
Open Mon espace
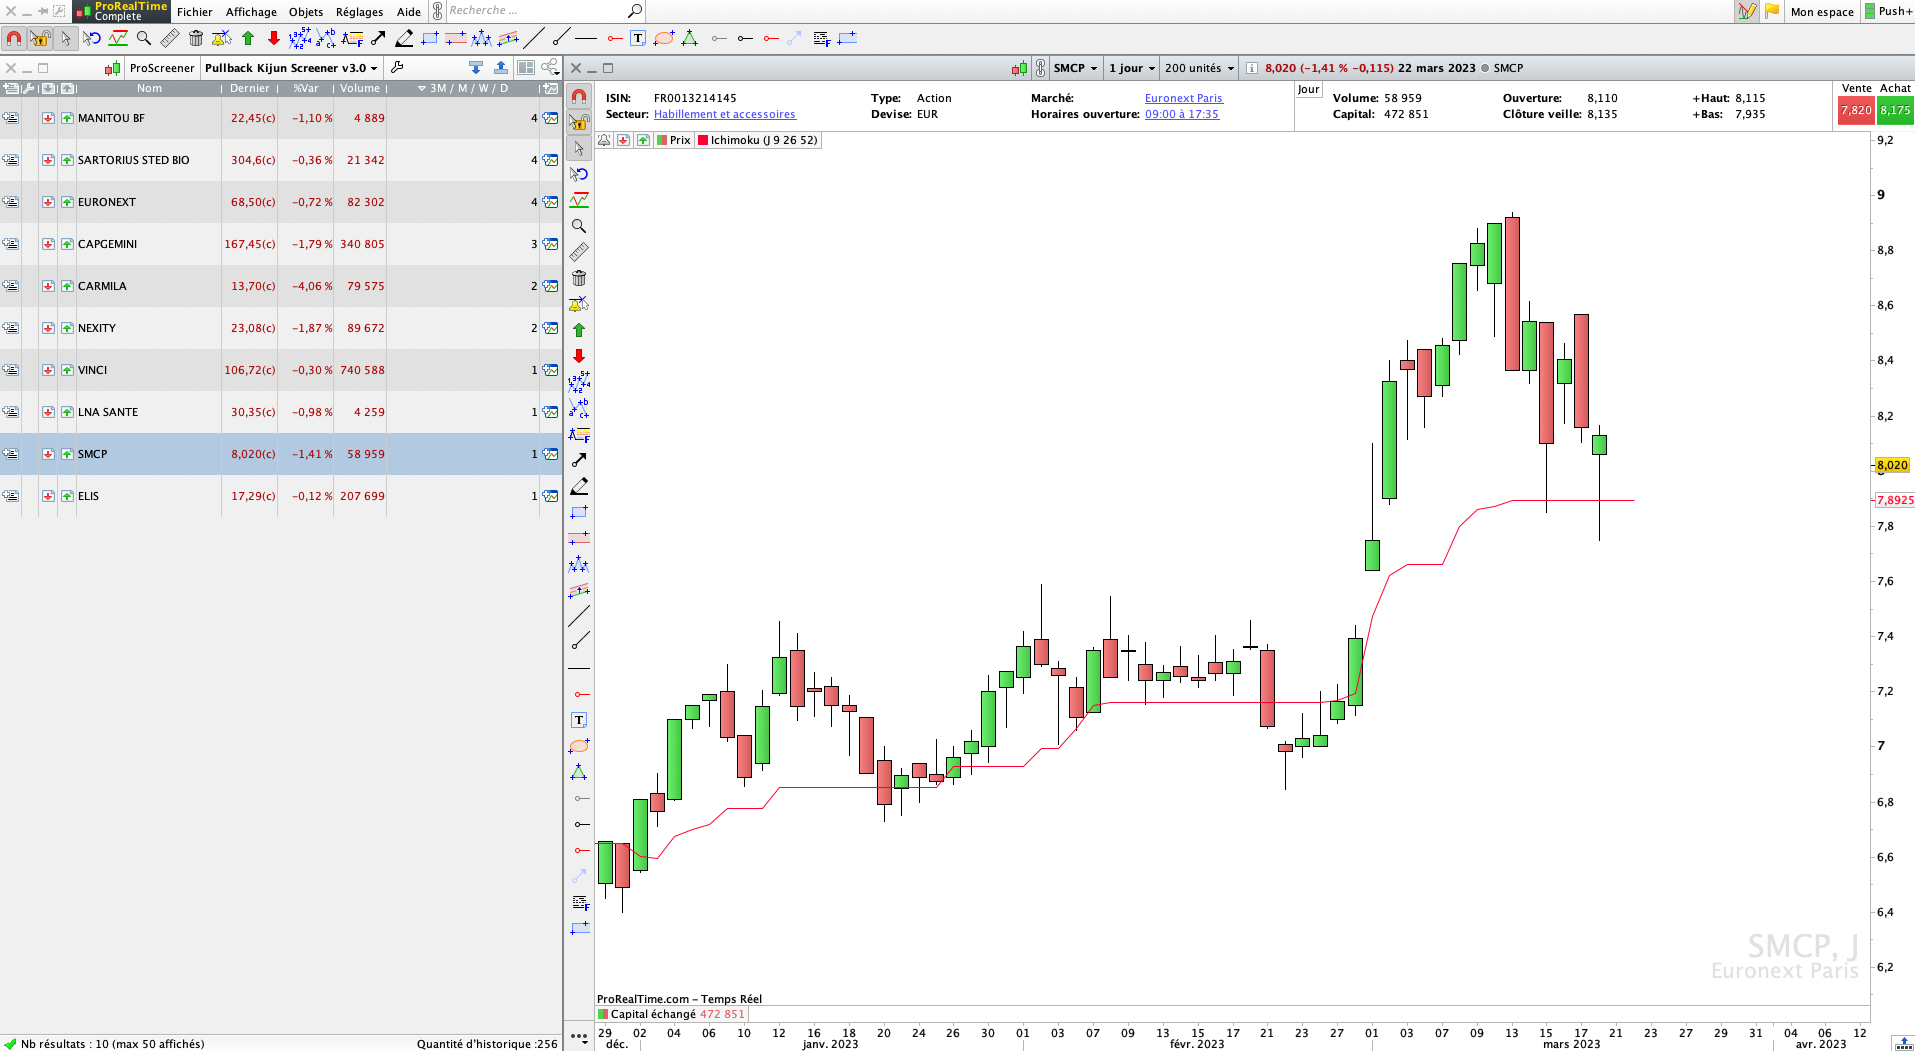pyautogui.click(x=1822, y=12)
